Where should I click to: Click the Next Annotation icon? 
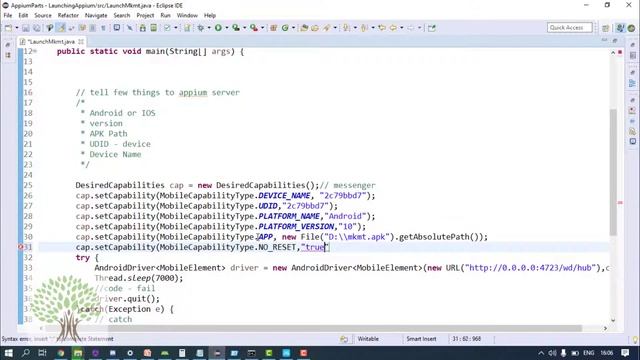(347, 28)
